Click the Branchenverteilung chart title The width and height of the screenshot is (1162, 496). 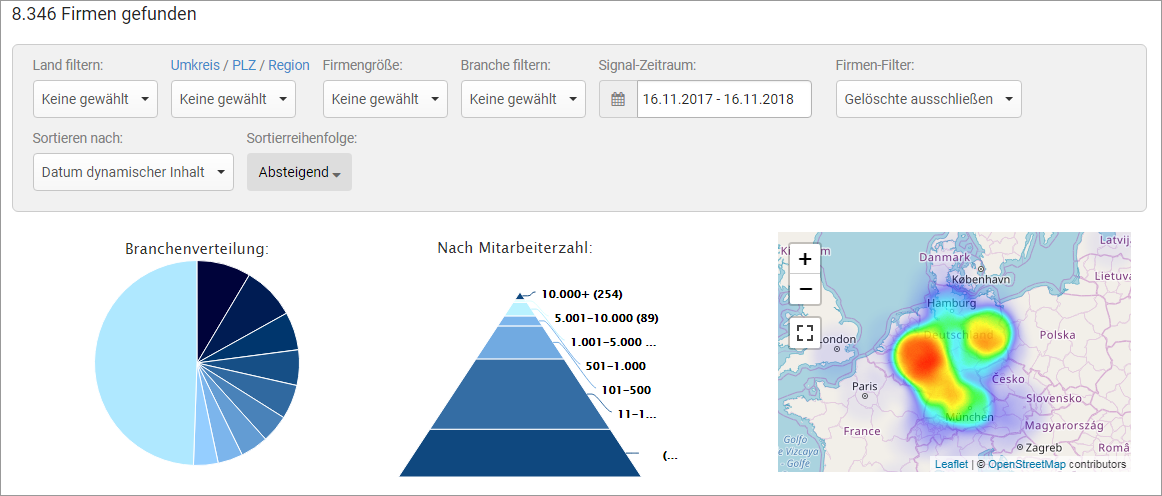(x=197, y=249)
